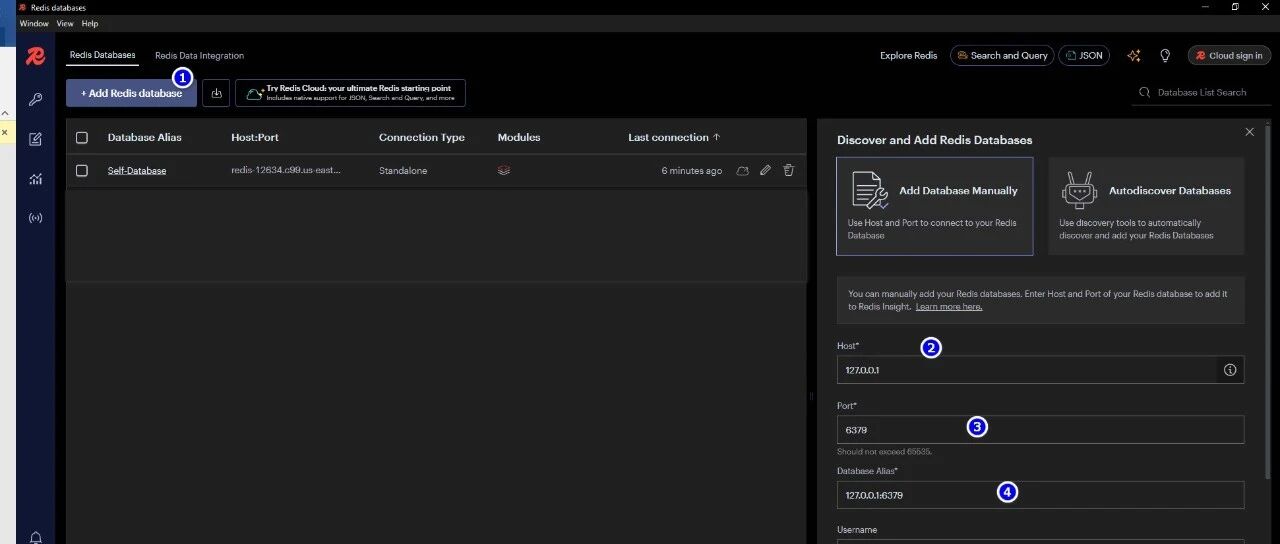
Task: Click the Redis logo in the sidebar
Action: [x=36, y=56]
